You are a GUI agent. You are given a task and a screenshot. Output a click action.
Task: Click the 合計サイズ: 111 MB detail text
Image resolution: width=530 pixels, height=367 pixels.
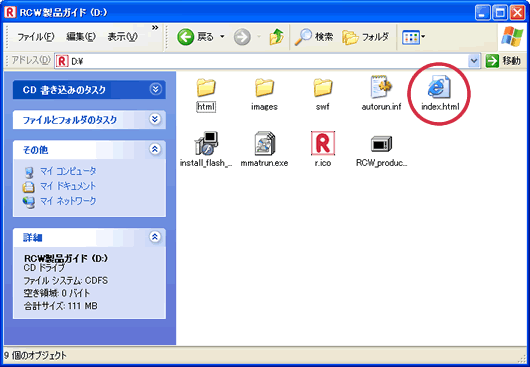click(x=61, y=306)
